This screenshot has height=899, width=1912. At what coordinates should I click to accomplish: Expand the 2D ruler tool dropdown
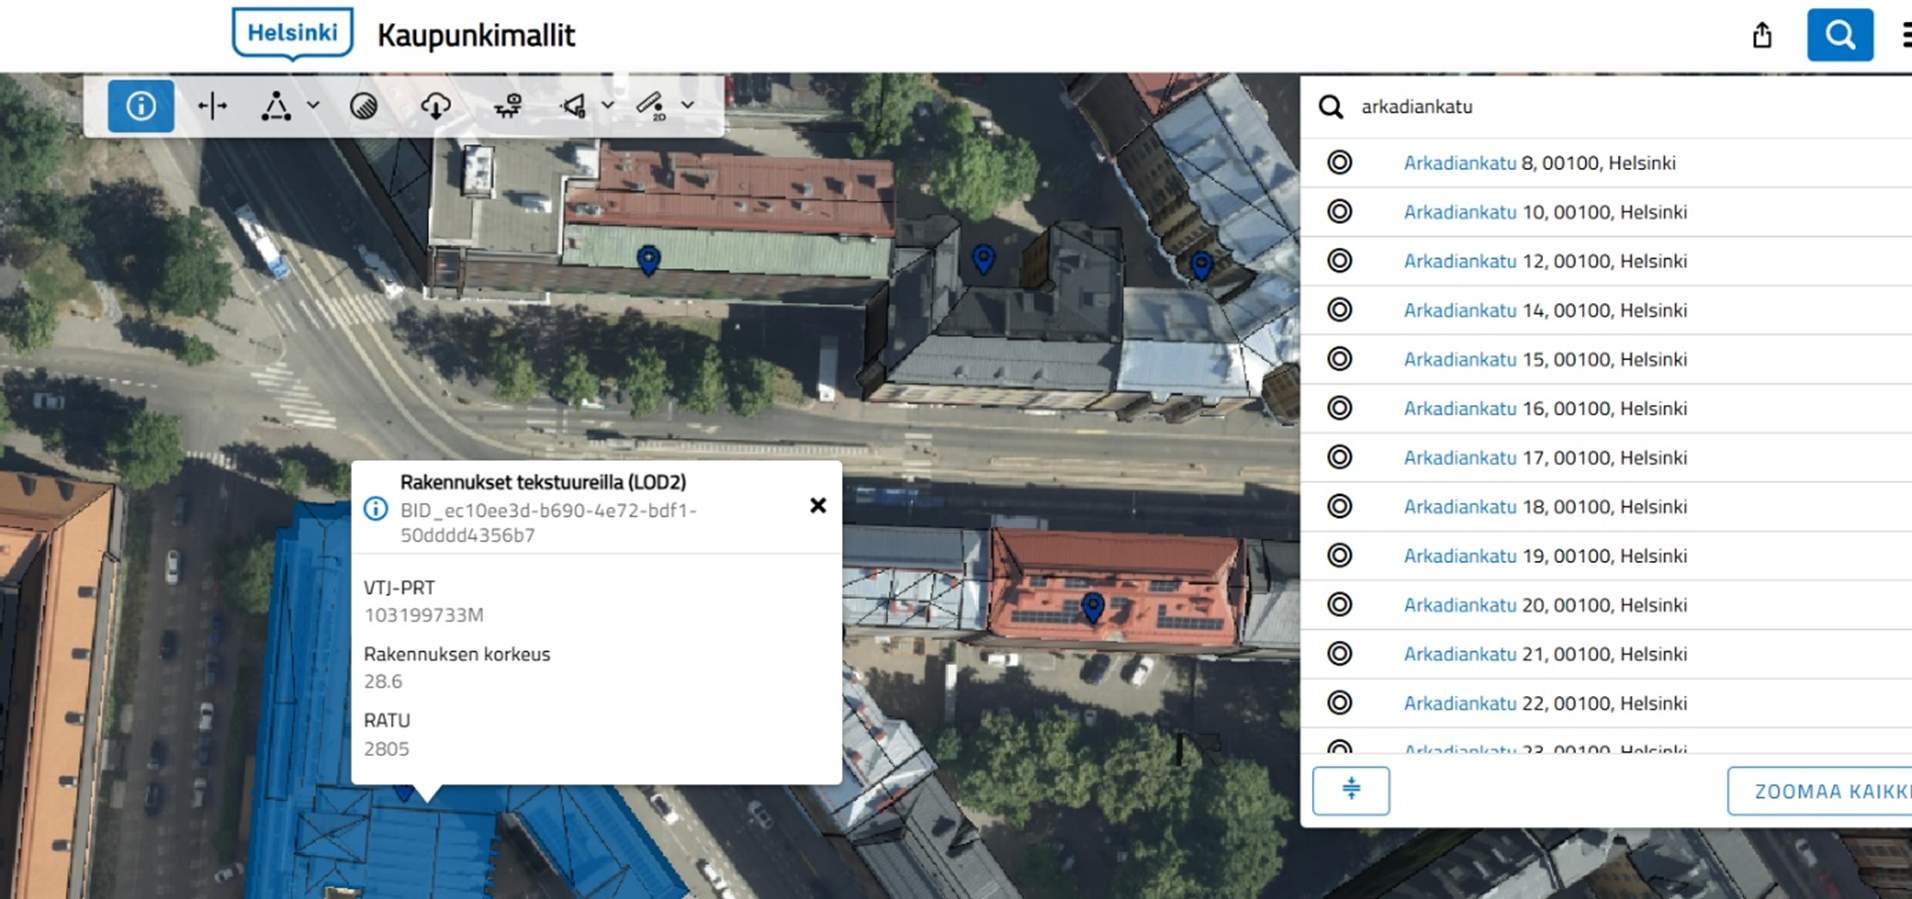(x=688, y=105)
